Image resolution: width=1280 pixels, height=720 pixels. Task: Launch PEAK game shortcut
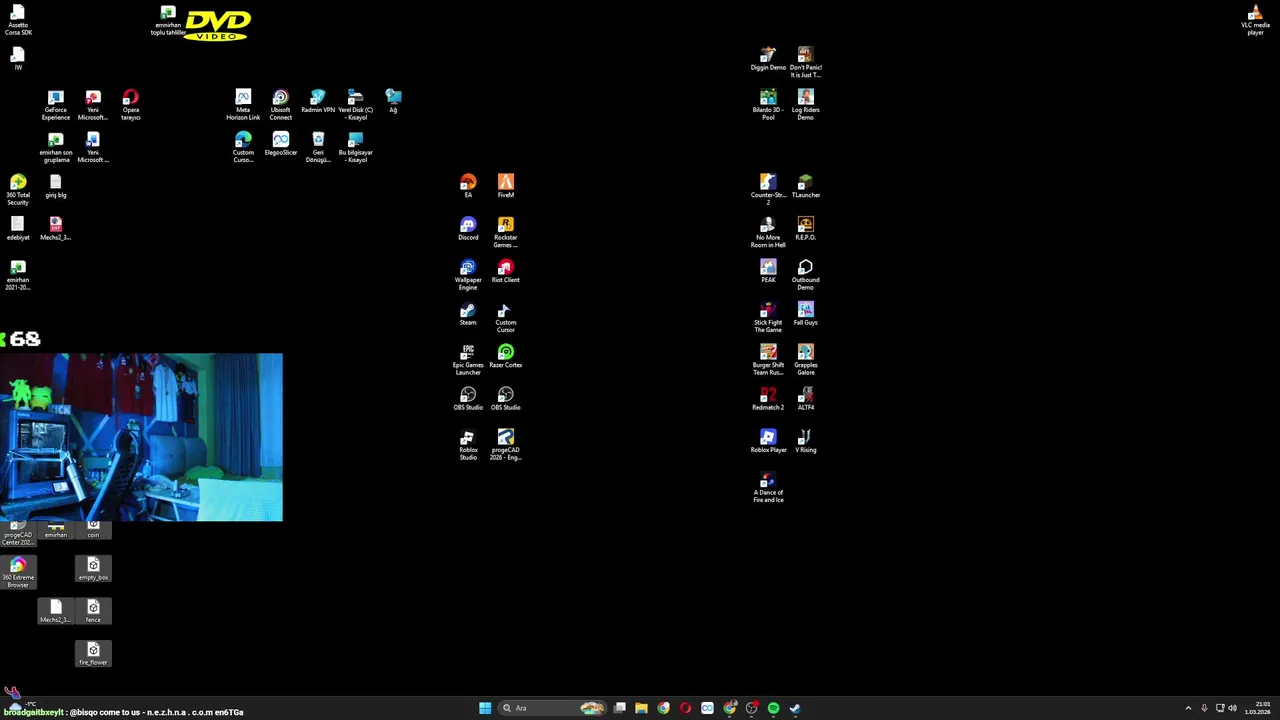click(768, 271)
